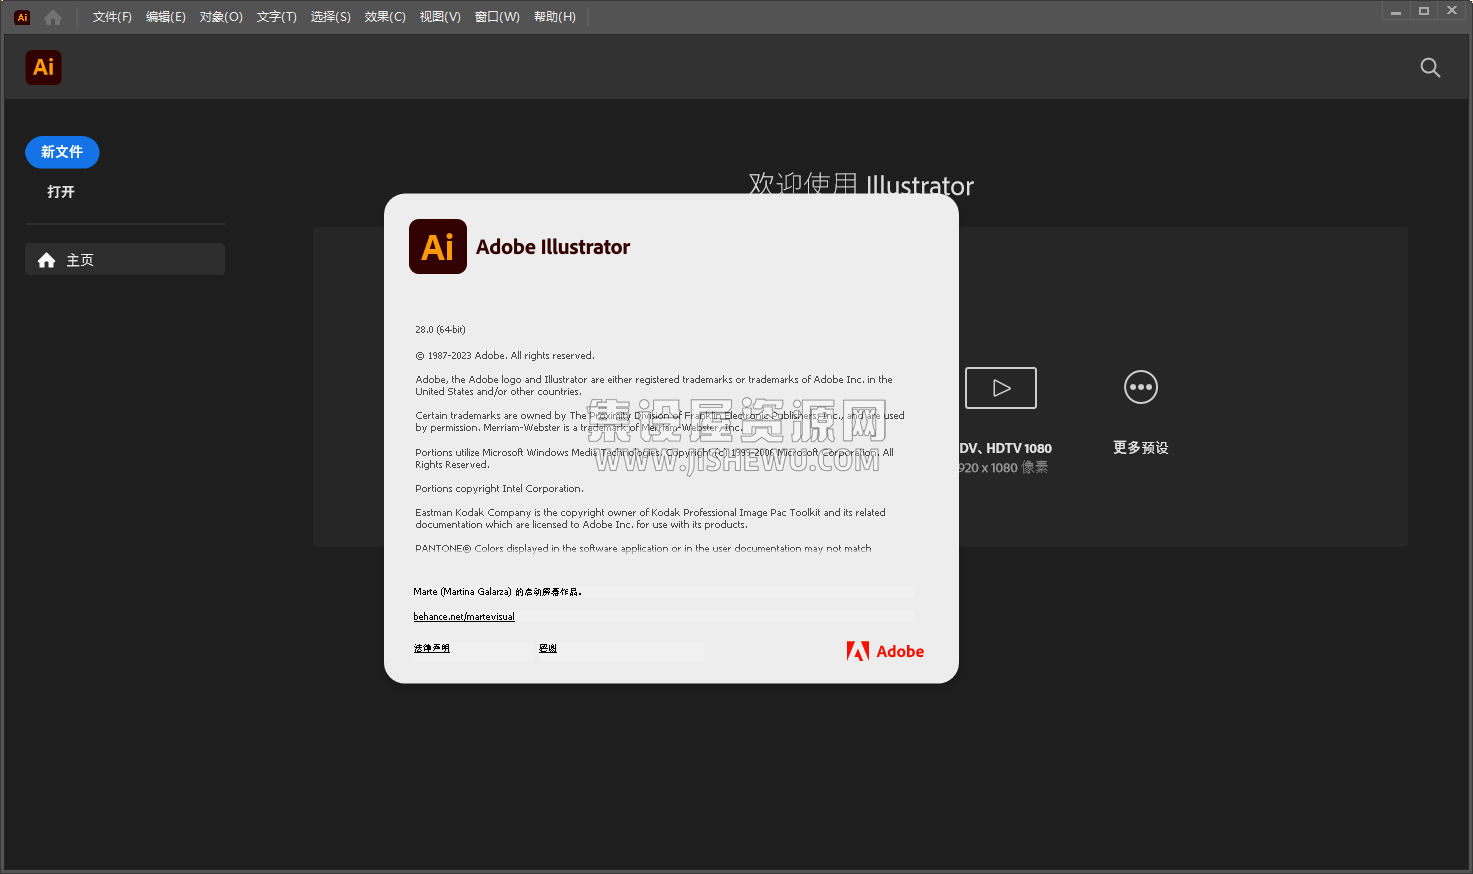Viewport: 1473px width, 874px height.
Task: Click the Adobe logo in About dialog
Action: coord(885,651)
